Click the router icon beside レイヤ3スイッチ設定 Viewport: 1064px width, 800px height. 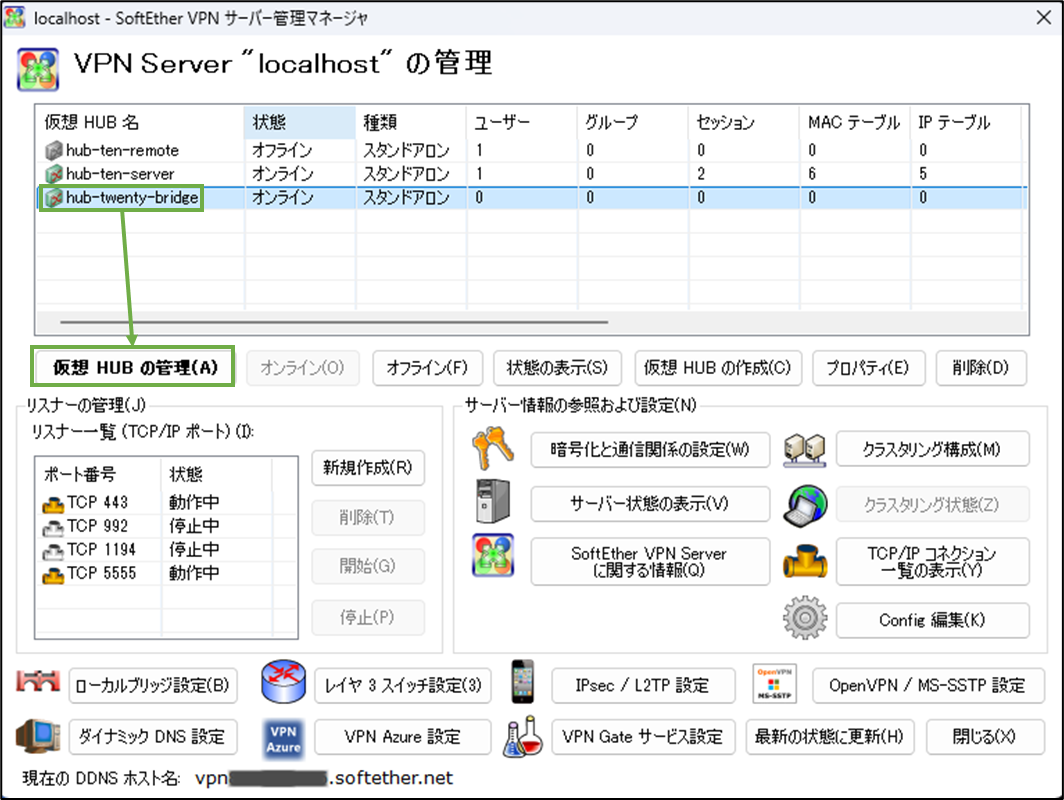[x=283, y=685]
